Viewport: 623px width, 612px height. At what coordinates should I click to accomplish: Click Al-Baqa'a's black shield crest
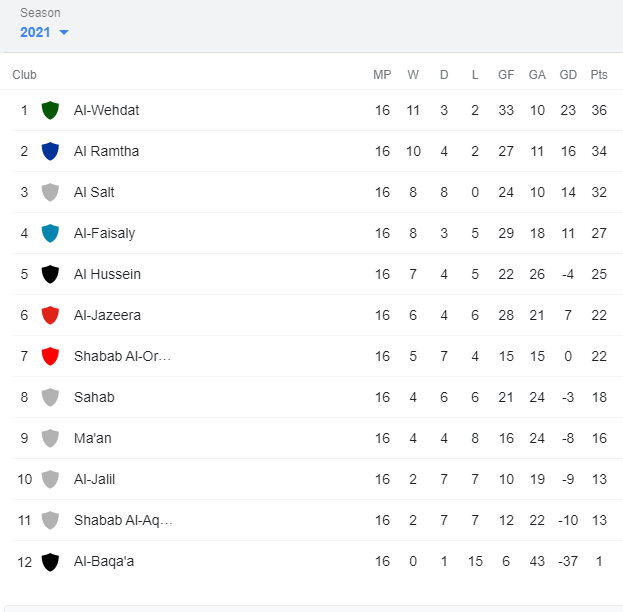tap(50, 562)
